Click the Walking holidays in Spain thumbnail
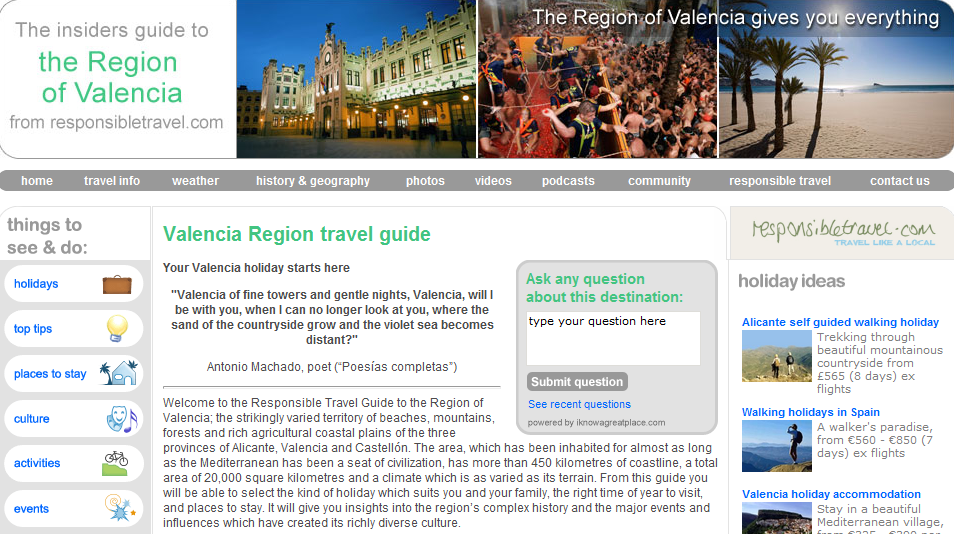Image resolution: width=954 pixels, height=534 pixels. pyautogui.click(x=776, y=446)
